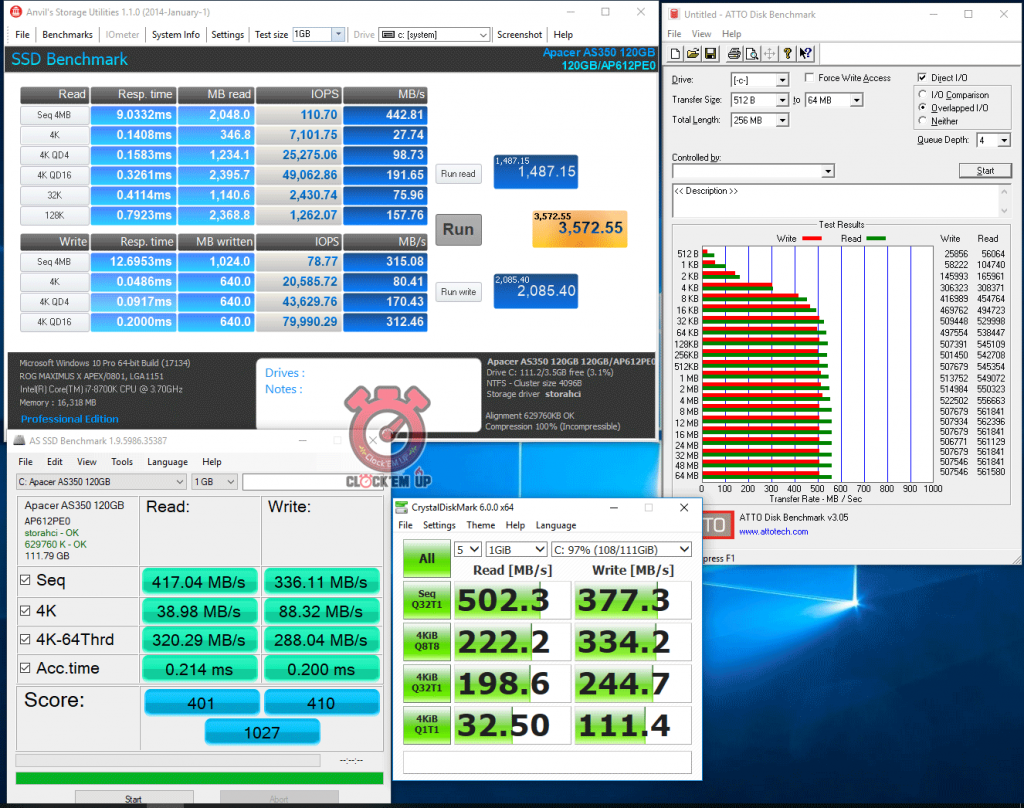Click the yellow question mark About icon

pyautogui.click(x=788, y=53)
